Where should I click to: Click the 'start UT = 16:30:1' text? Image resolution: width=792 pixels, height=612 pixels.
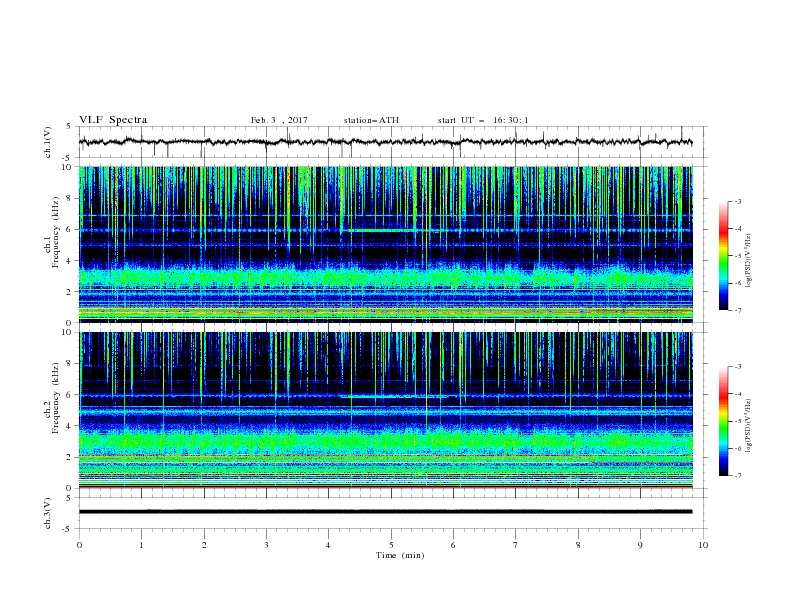coord(483,120)
